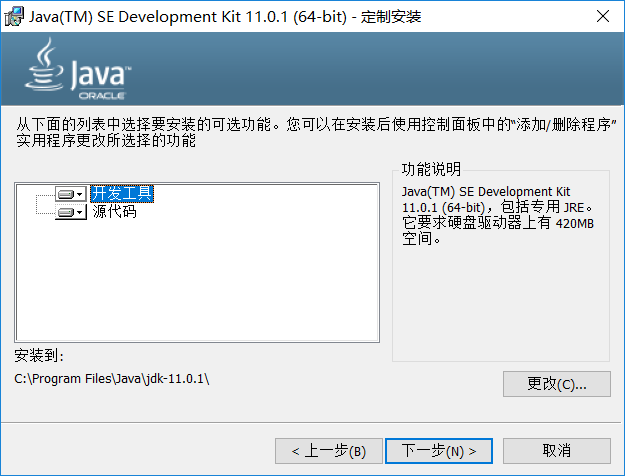625x476 pixels.
Task: Click the Java Oracle logo
Action: 78,69
